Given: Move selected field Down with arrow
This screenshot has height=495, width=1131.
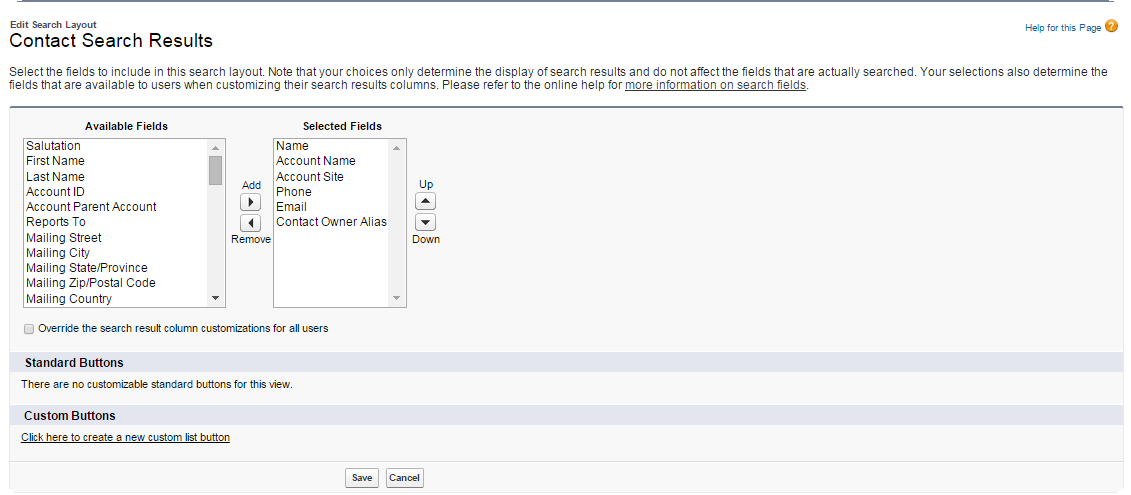Looking at the screenshot, I should coord(426,222).
